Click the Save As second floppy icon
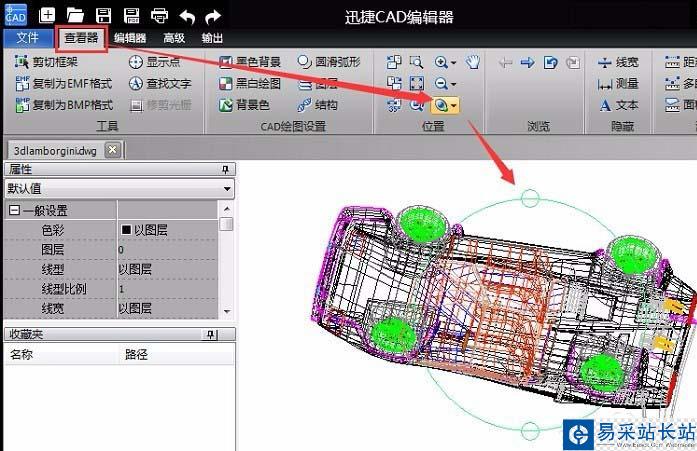This screenshot has width=697, height=451. (132, 16)
